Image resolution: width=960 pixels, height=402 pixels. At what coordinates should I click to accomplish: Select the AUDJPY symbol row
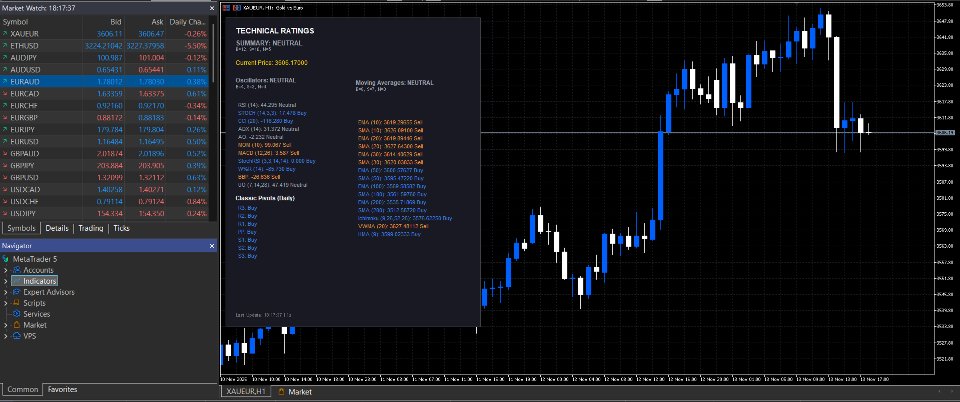[x=105, y=58]
